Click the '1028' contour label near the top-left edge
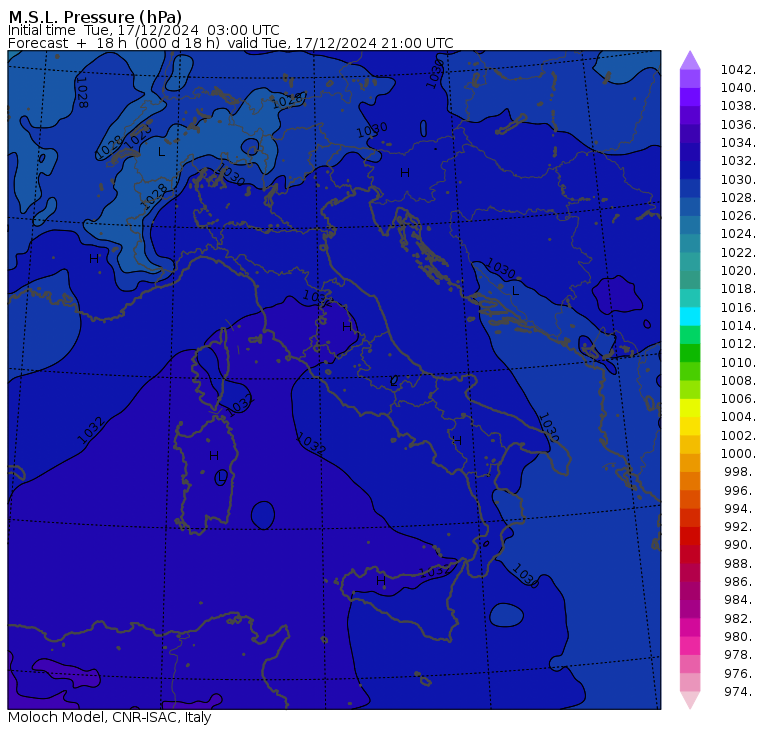 pyautogui.click(x=82, y=92)
